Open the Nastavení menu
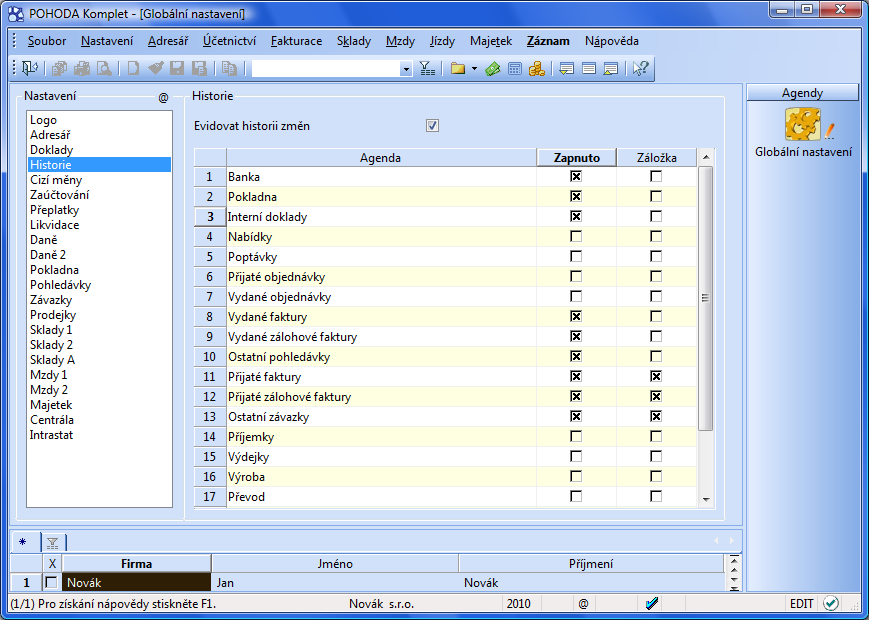This screenshot has width=869, height=620. (107, 41)
